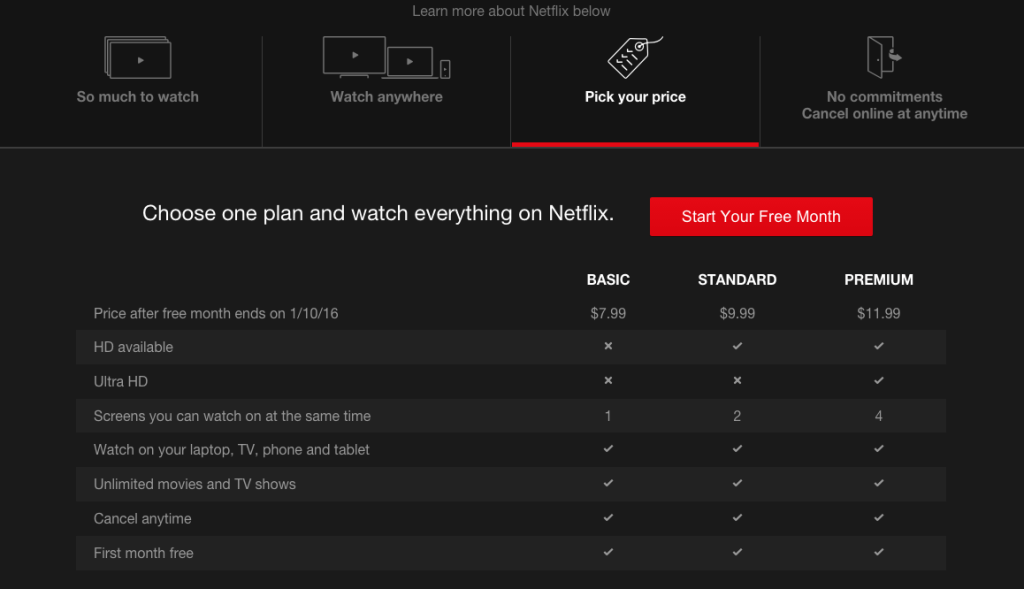Viewport: 1024px width, 589px height.
Task: Select the BASIC plan column header
Action: coord(608,280)
